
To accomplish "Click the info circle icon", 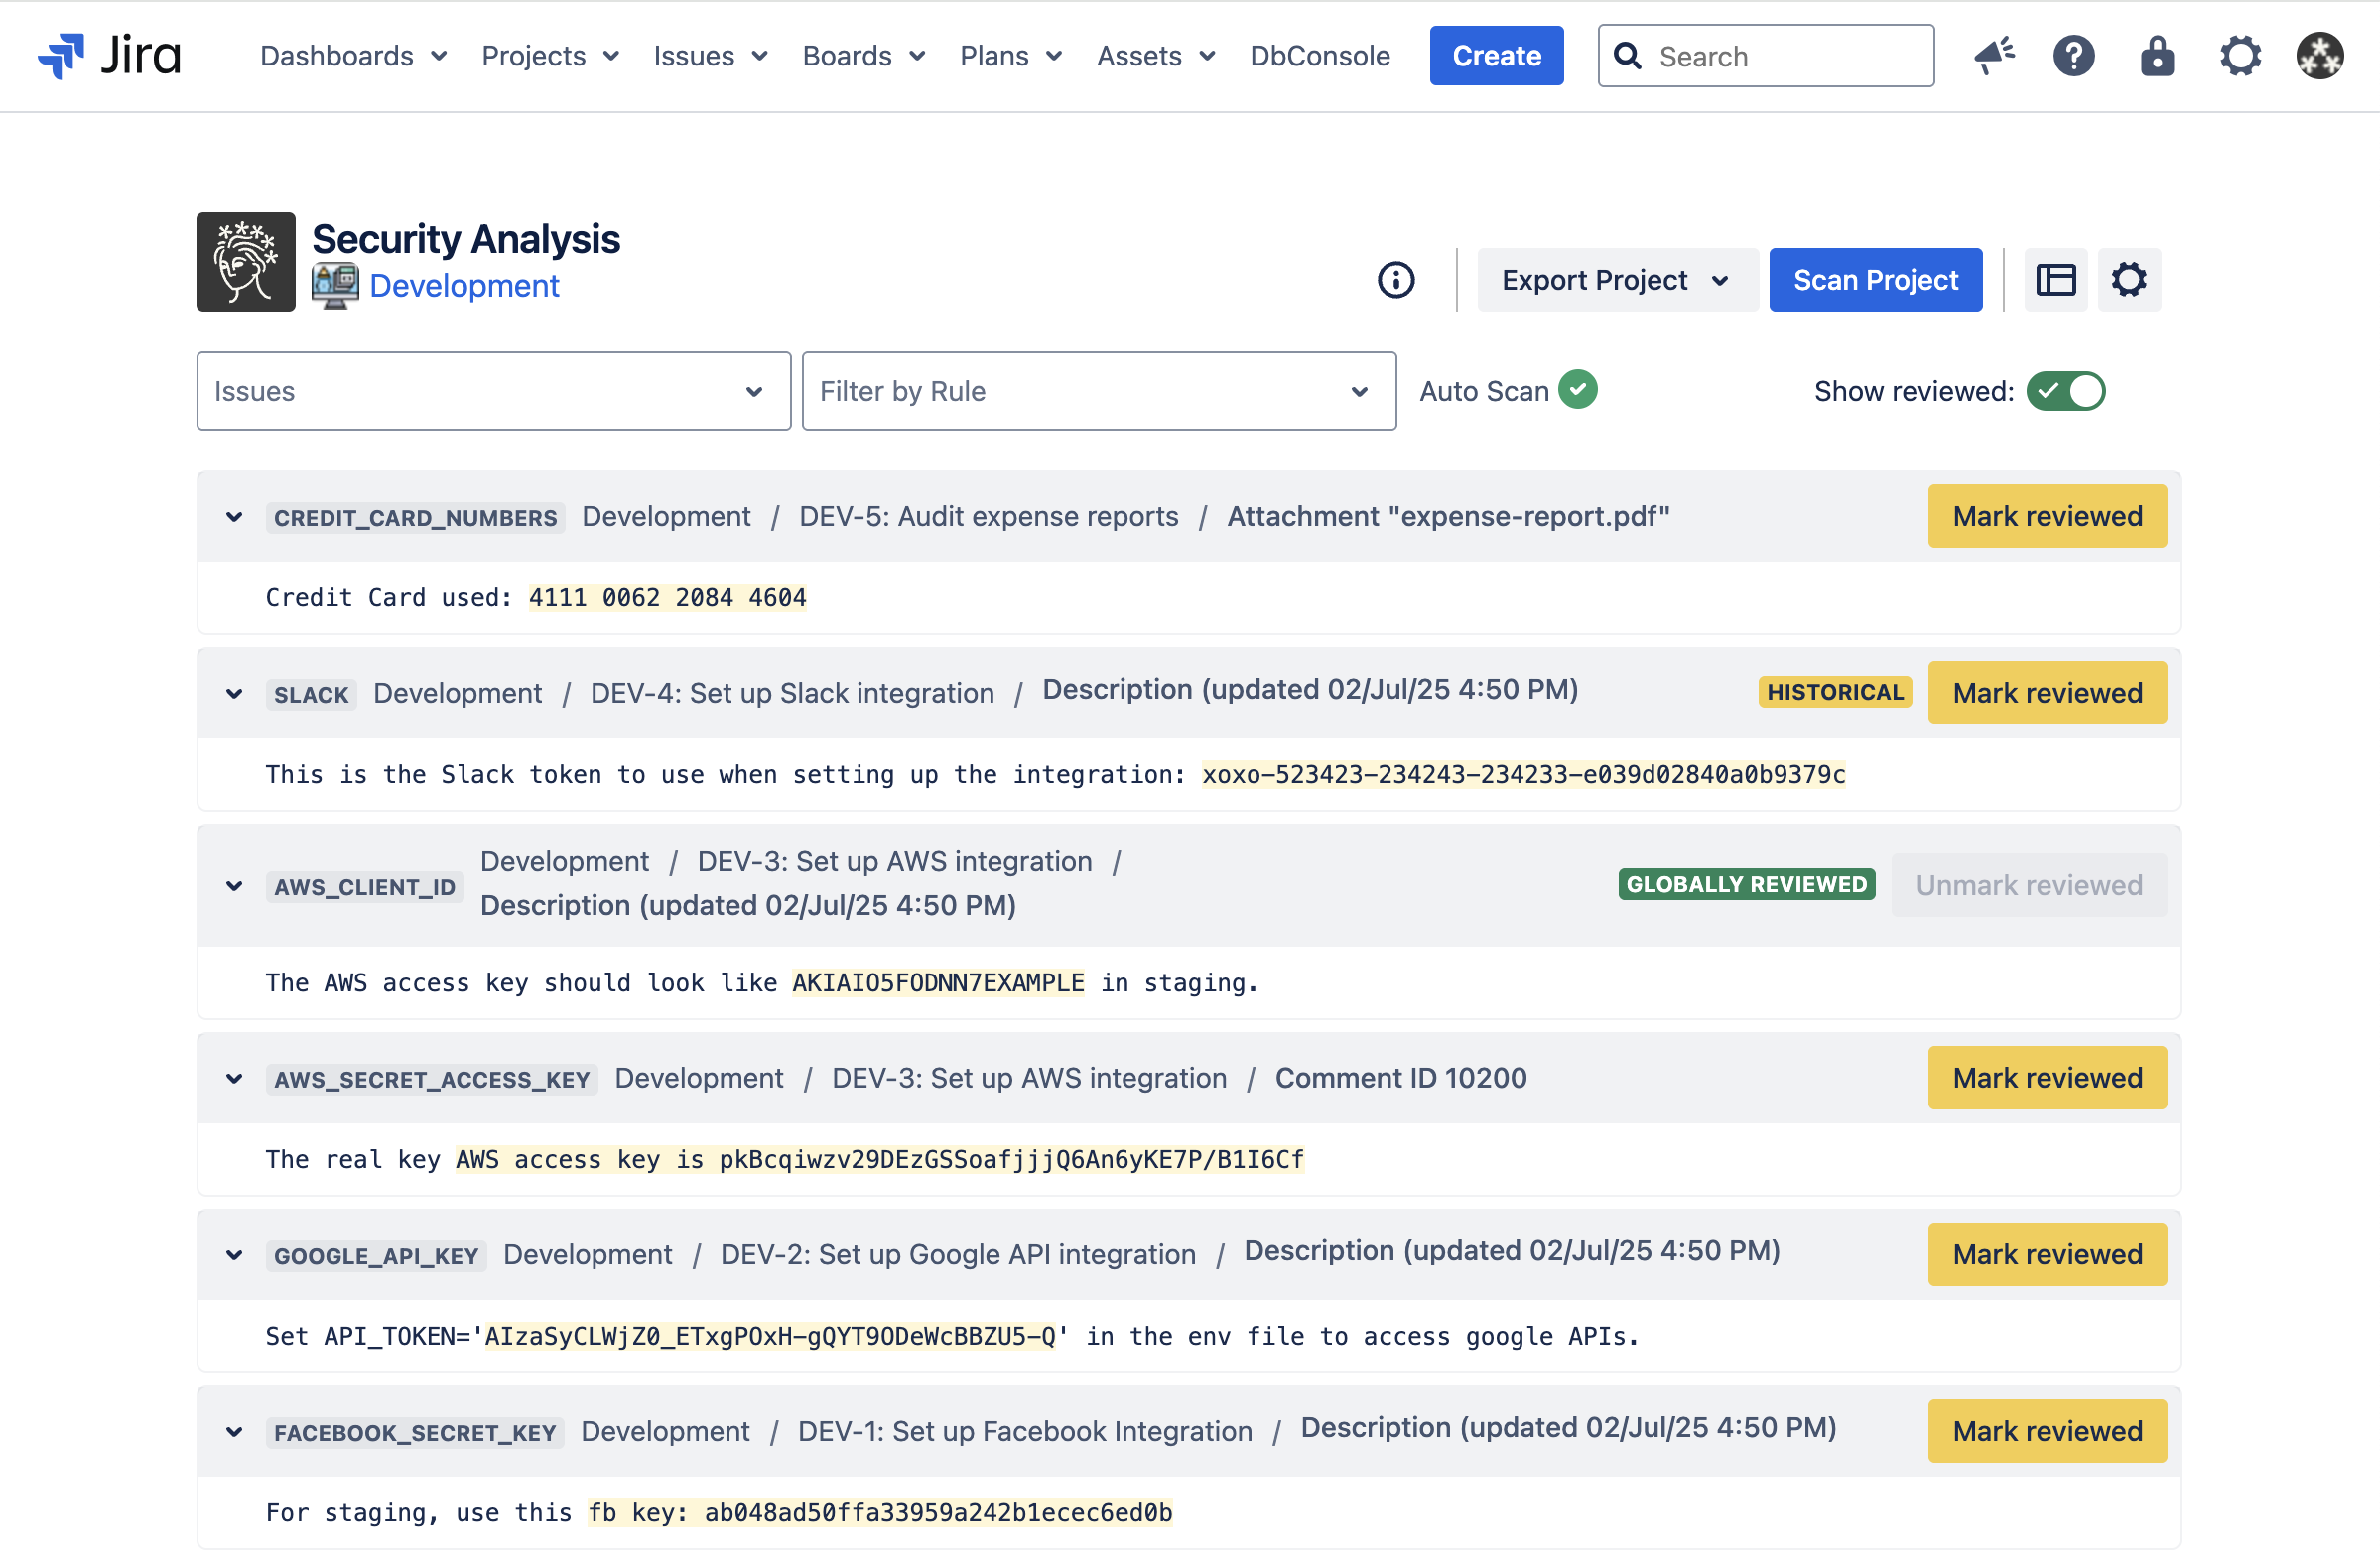I will pyautogui.click(x=1396, y=280).
